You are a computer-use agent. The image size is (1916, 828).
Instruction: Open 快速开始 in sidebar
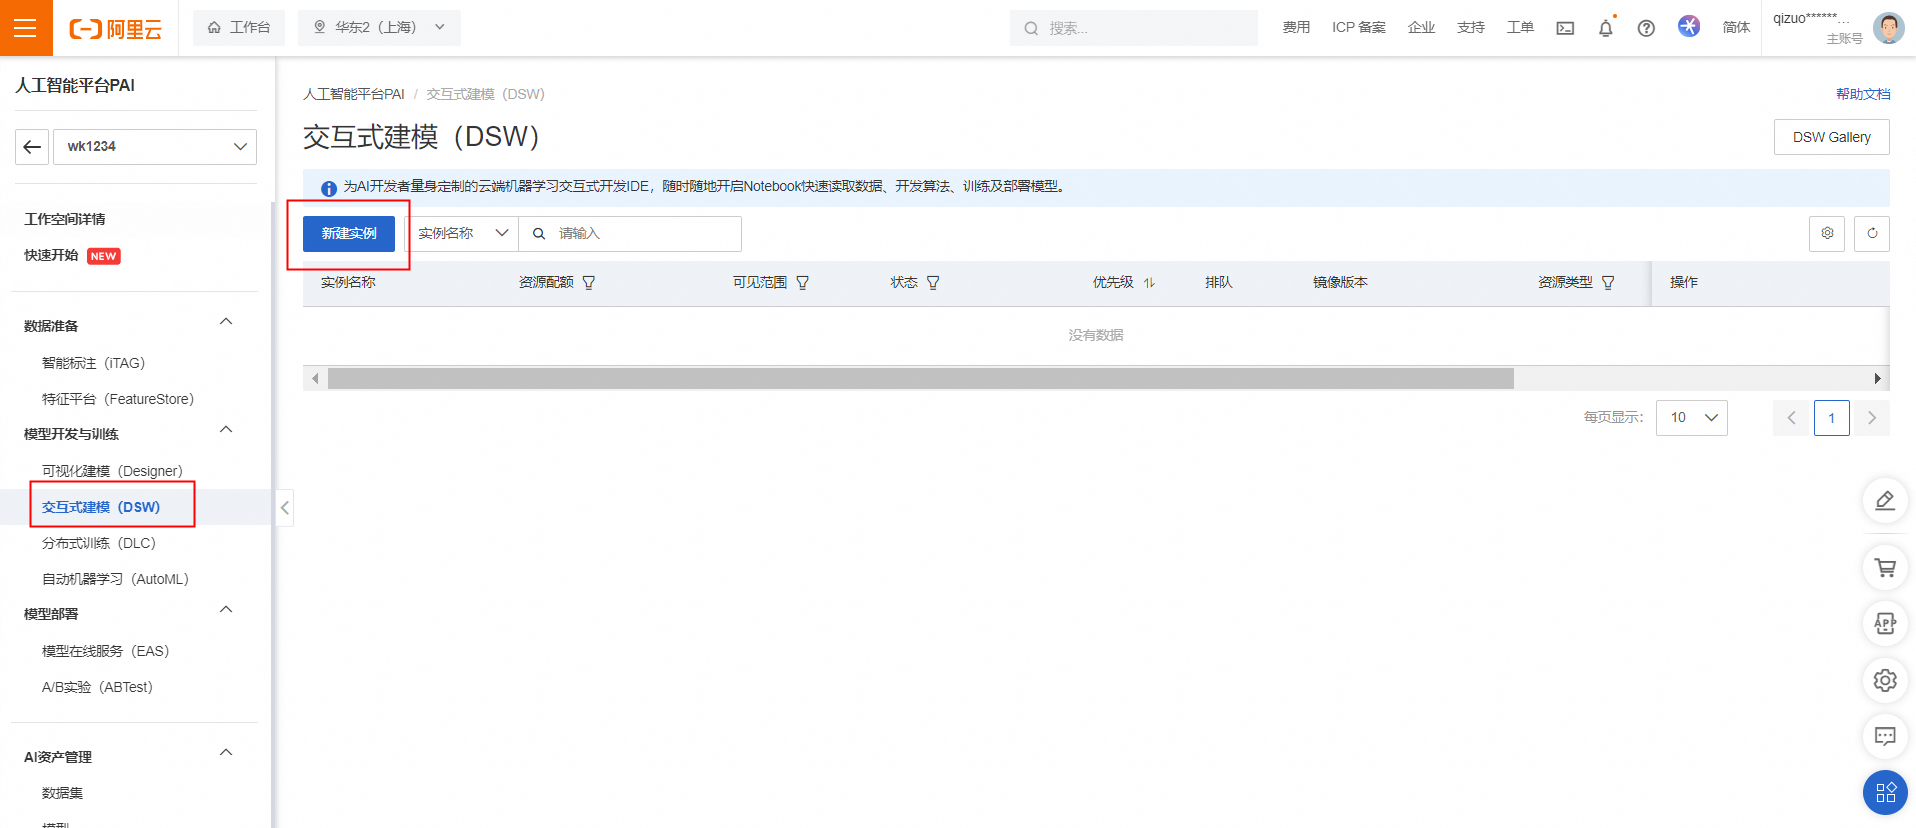click(51, 255)
